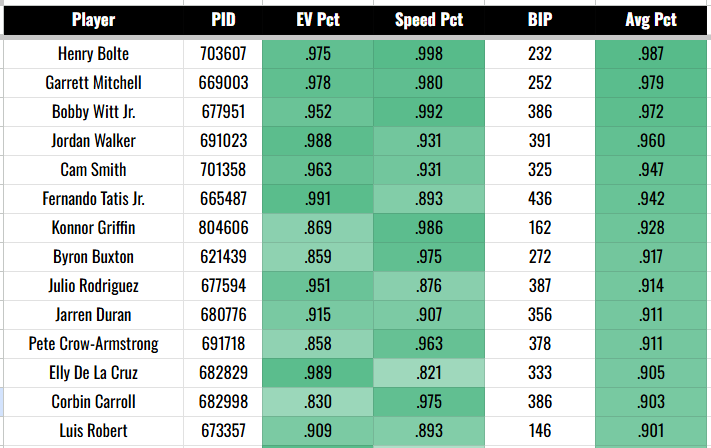This screenshot has width=711, height=448.
Task: Select the EV Pct header cell
Action: tap(318, 20)
